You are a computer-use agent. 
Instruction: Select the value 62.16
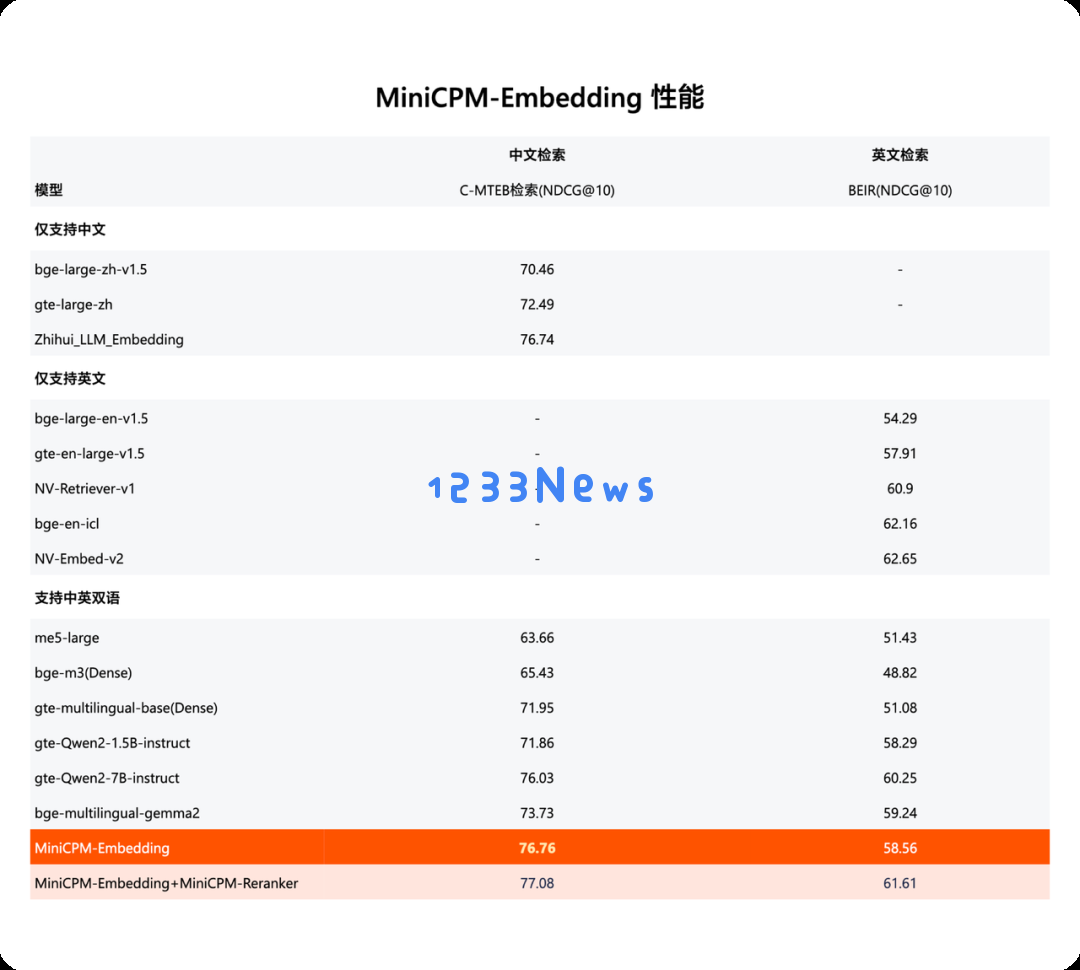coord(900,524)
